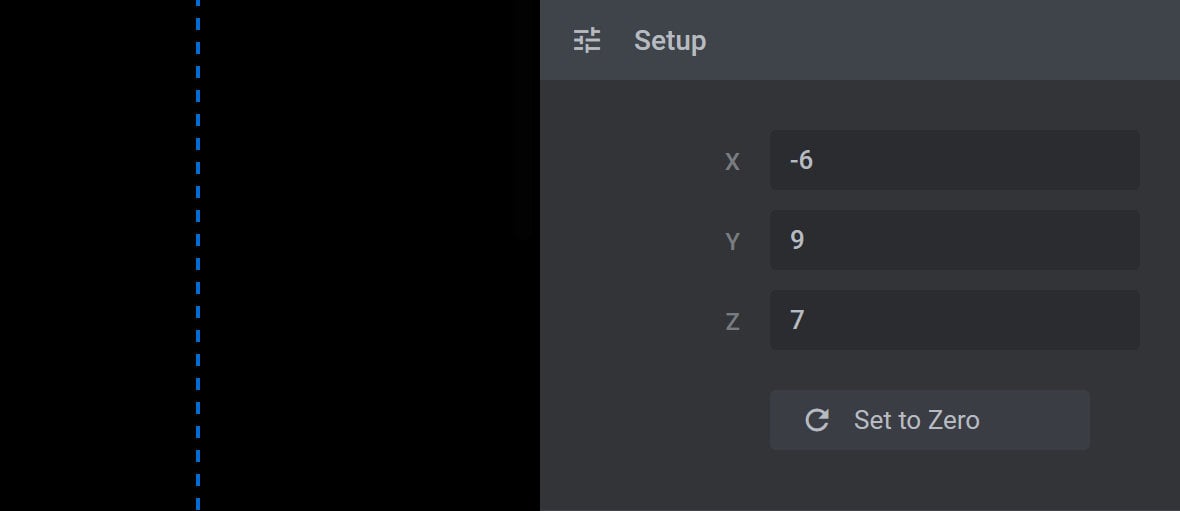
Task: Click the Z axis label
Action: pyautogui.click(x=732, y=322)
